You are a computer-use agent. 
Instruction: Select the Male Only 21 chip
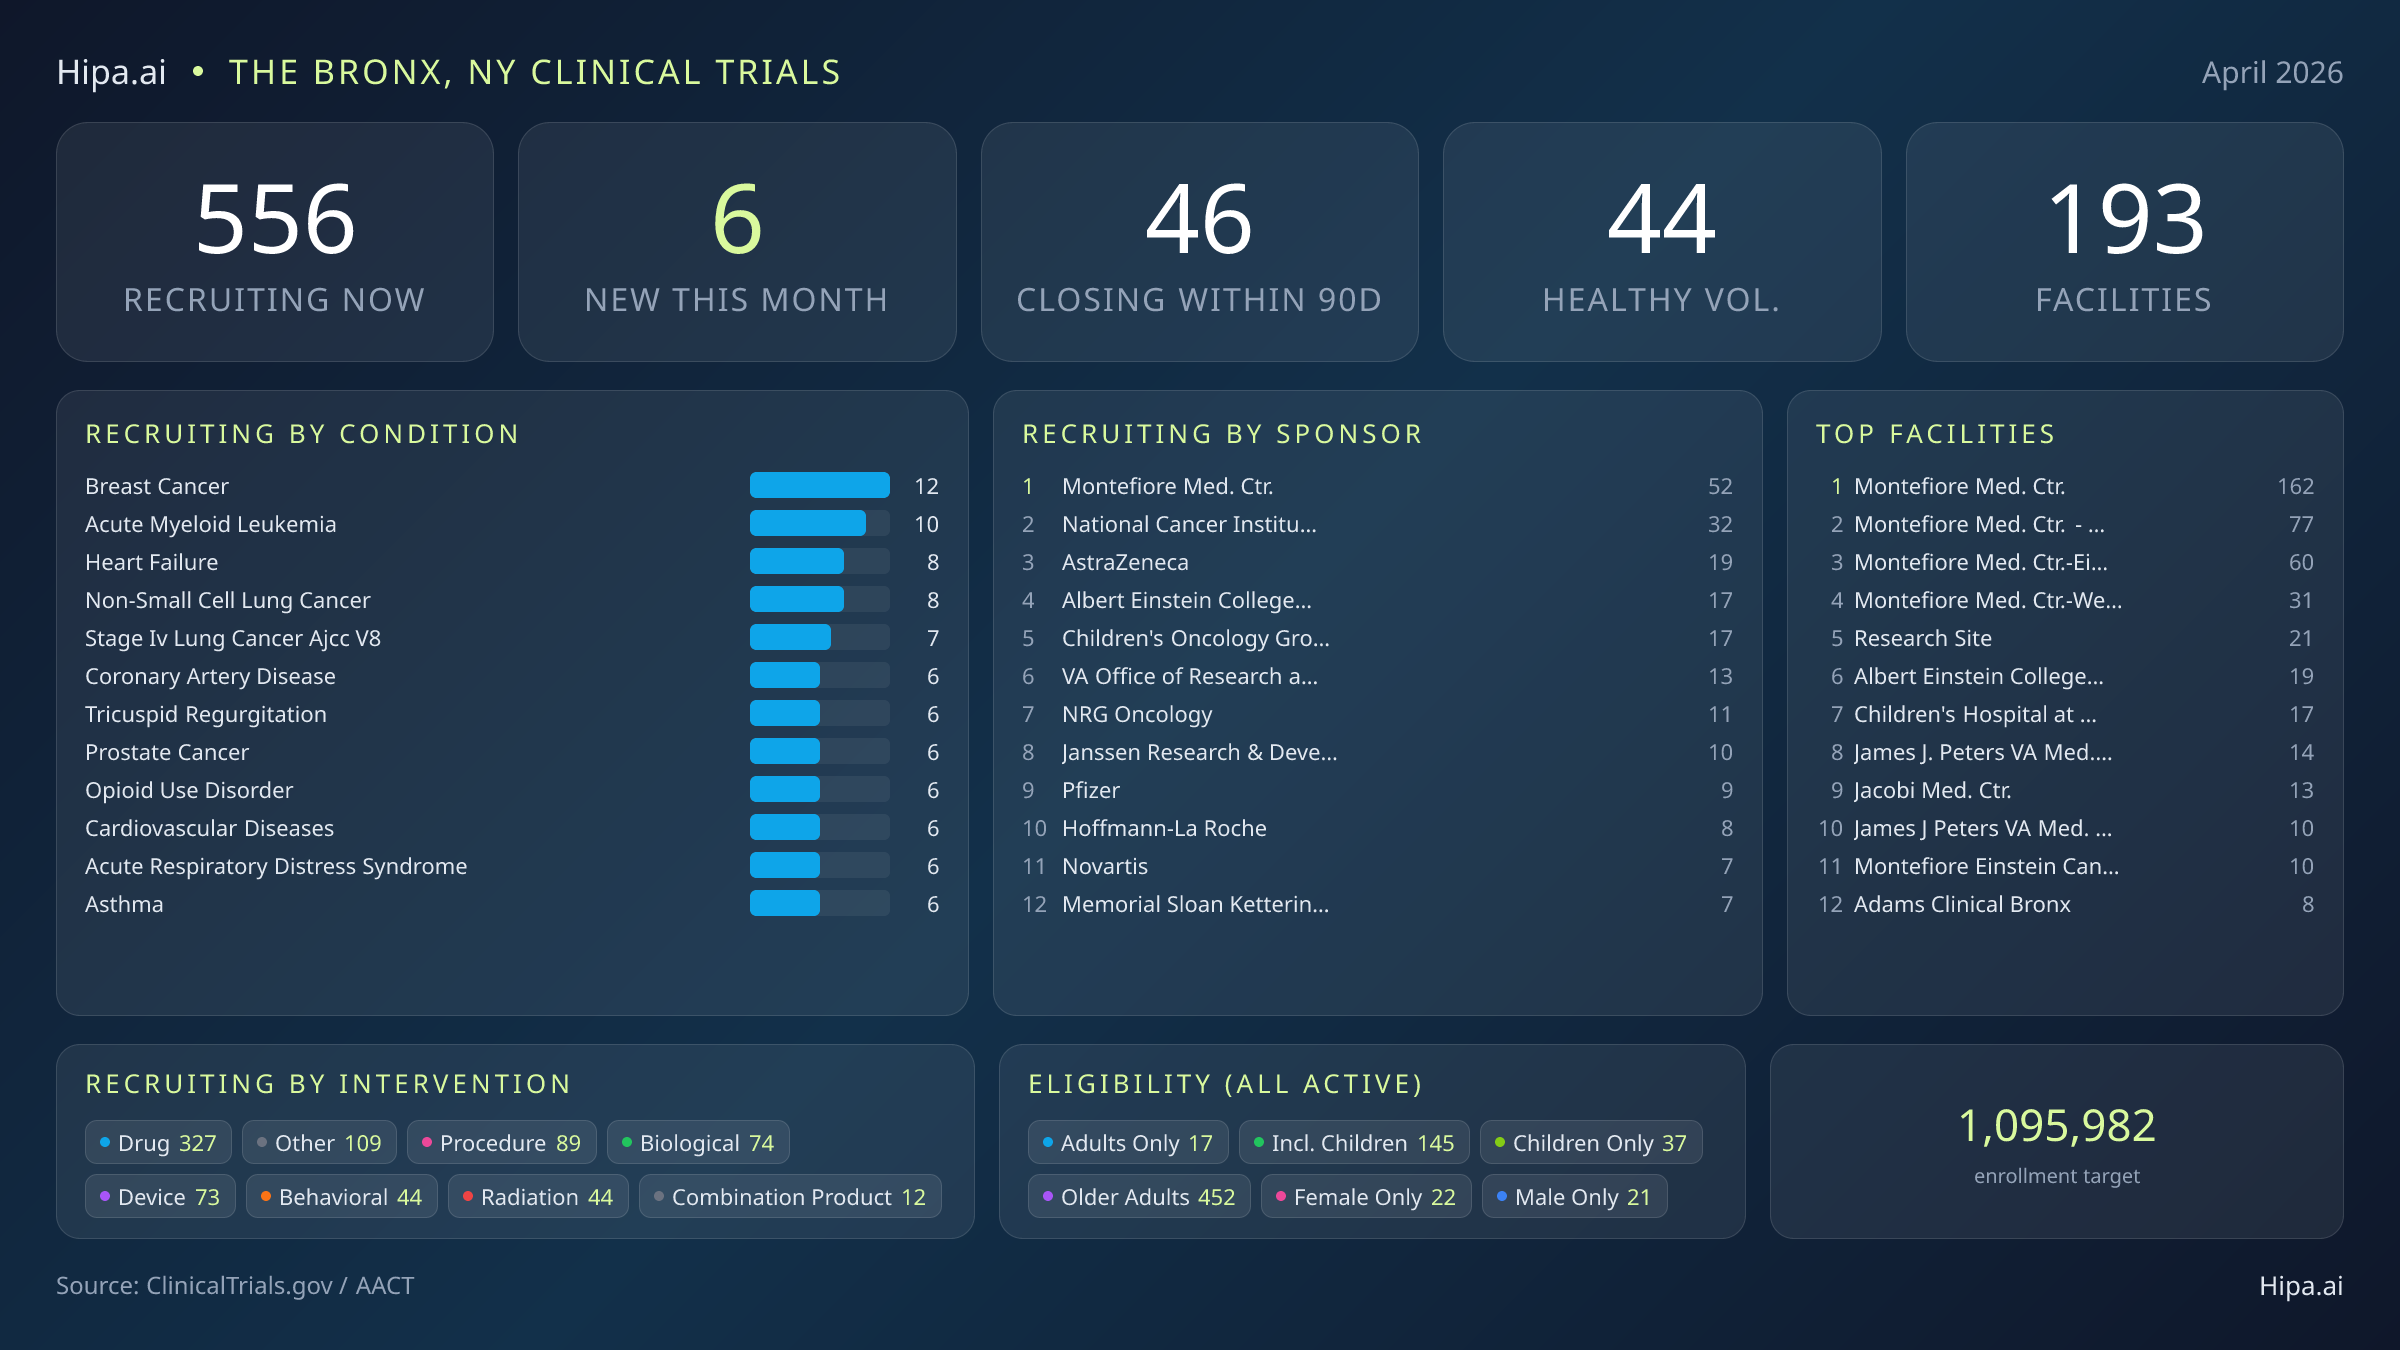pyautogui.click(x=1574, y=1197)
